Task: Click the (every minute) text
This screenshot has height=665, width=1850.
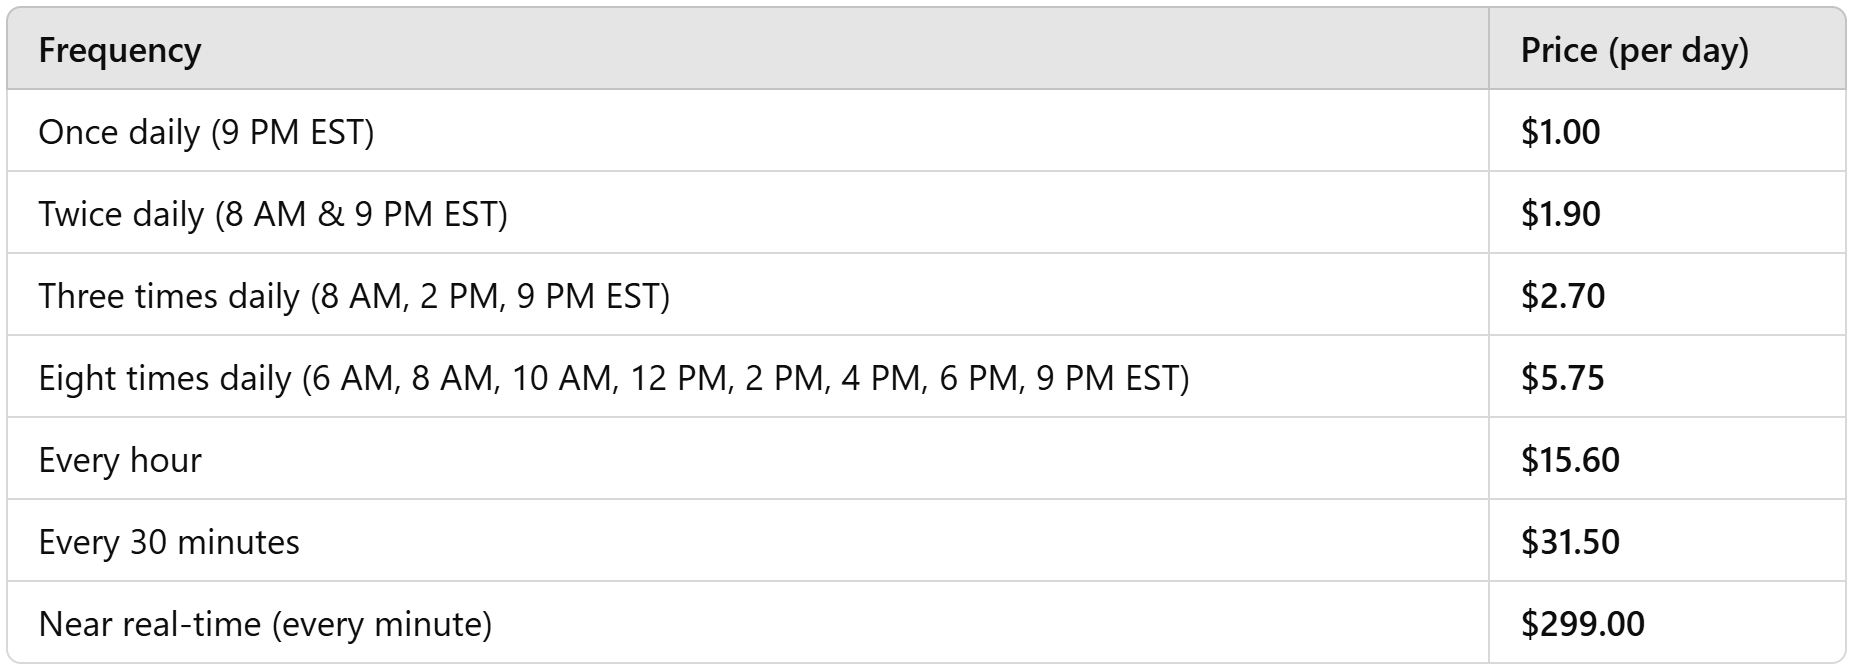Action: point(381,624)
